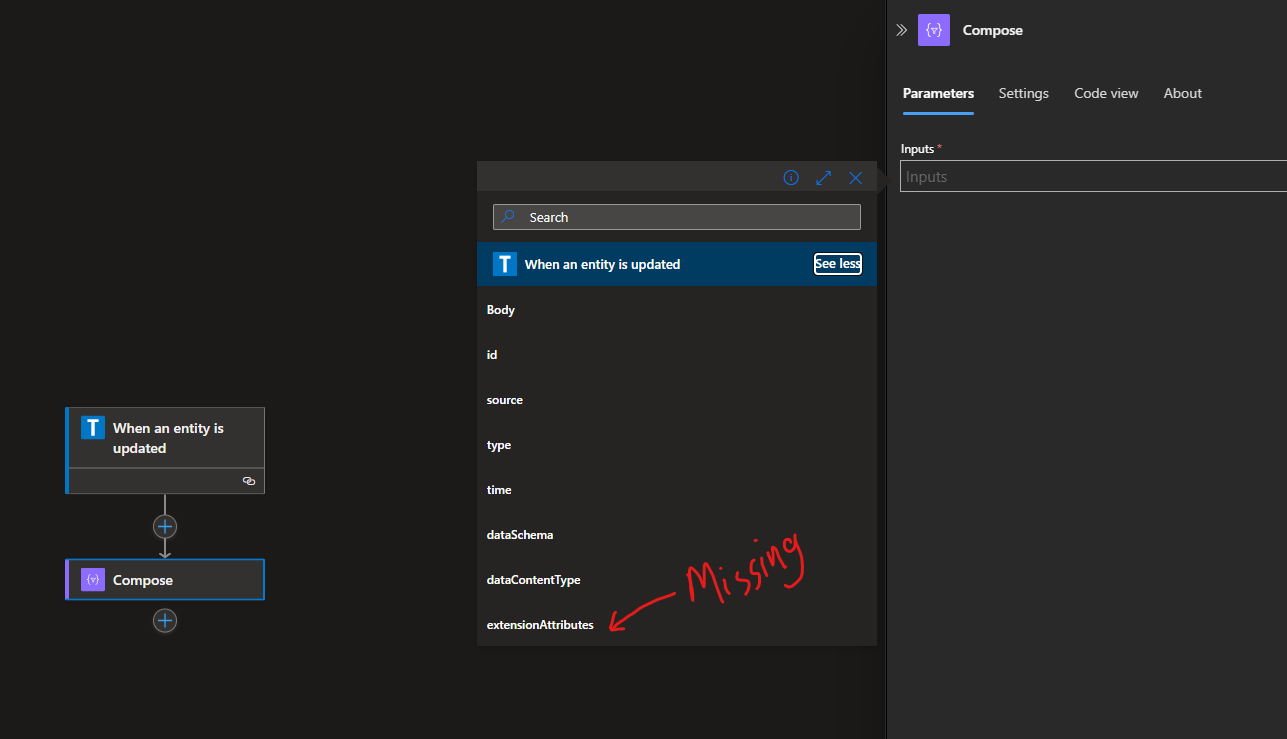The height and width of the screenshot is (739, 1287).
Task: Switch to the Settings tab
Action: click(x=1023, y=93)
